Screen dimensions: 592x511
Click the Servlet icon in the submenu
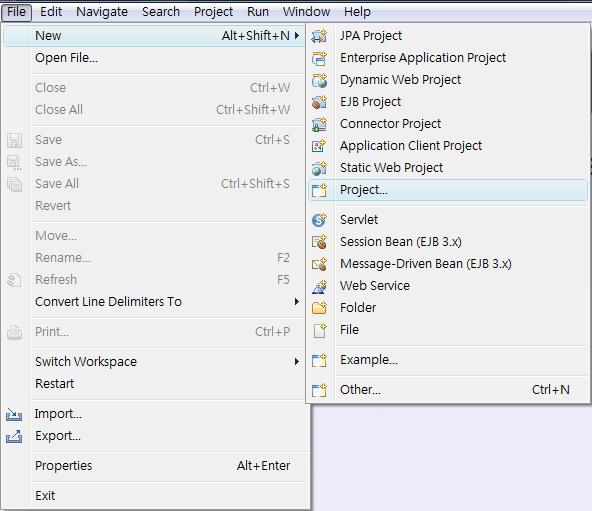click(x=319, y=220)
